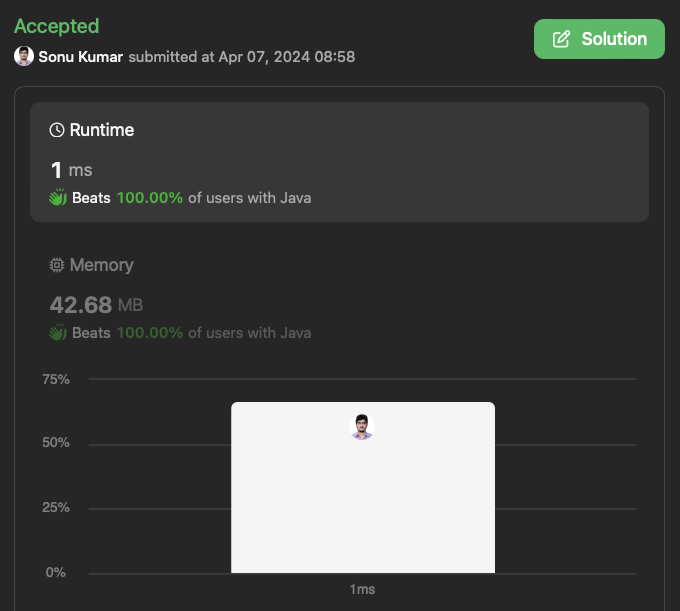680x611 pixels.
Task: Click the 1 ms runtime value
Action: coord(71,169)
